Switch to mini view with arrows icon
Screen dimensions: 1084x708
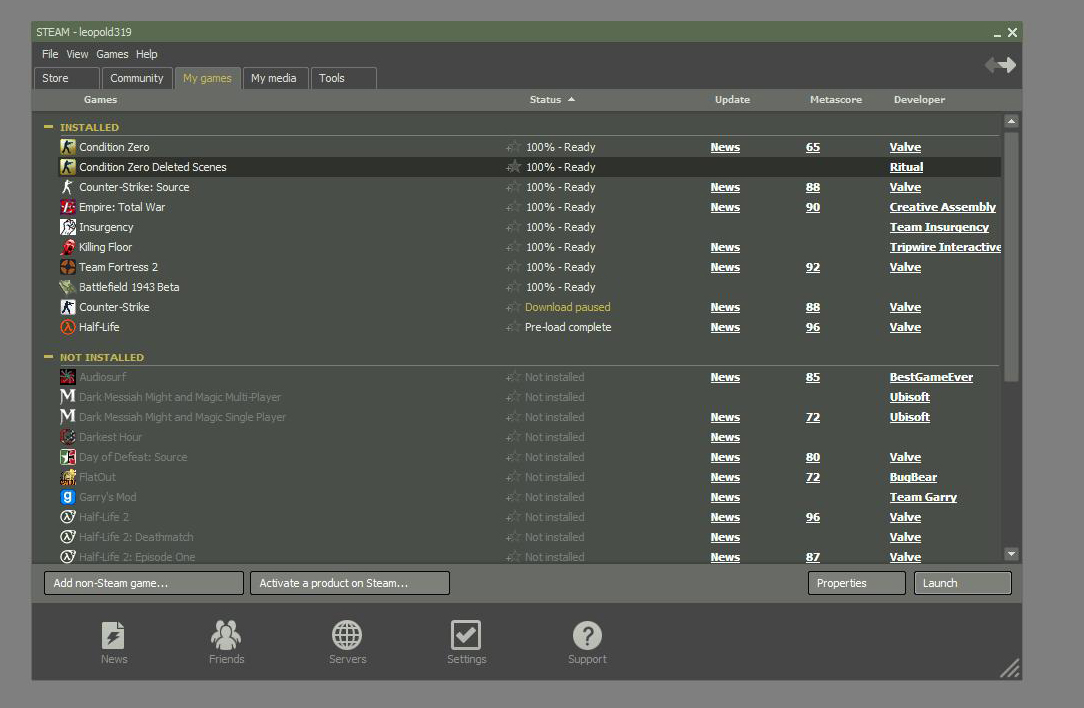1000,65
